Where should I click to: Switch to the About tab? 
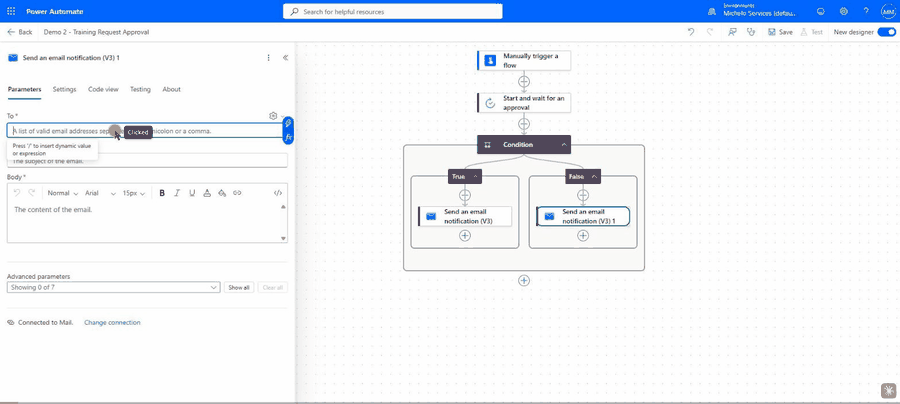point(171,90)
